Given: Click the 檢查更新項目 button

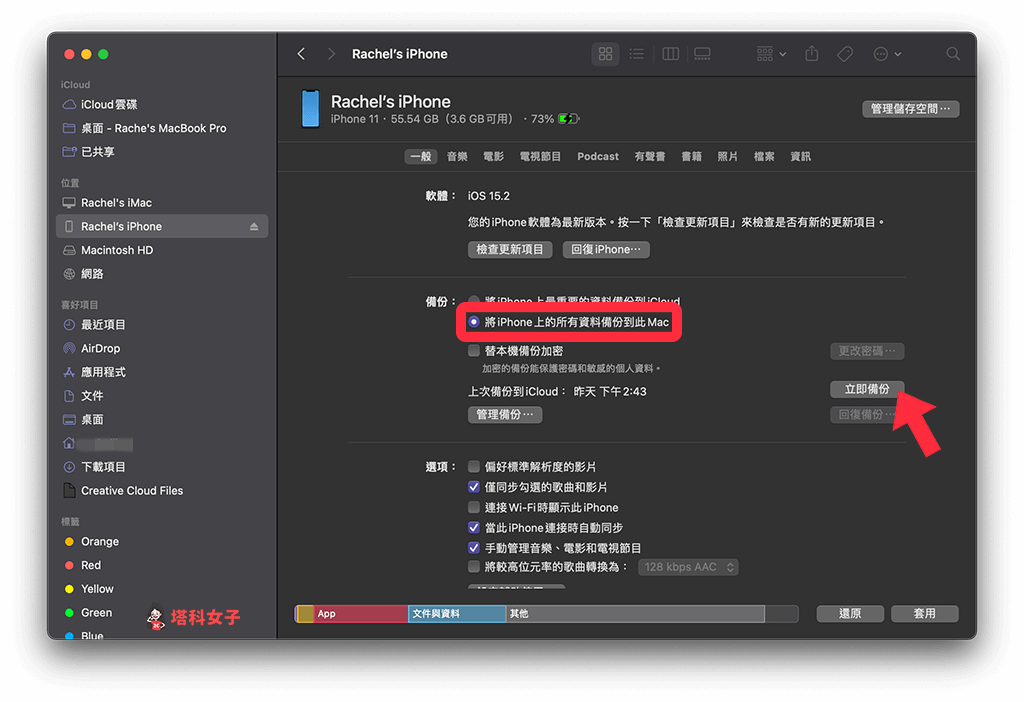Looking at the screenshot, I should pyautogui.click(x=510, y=249).
